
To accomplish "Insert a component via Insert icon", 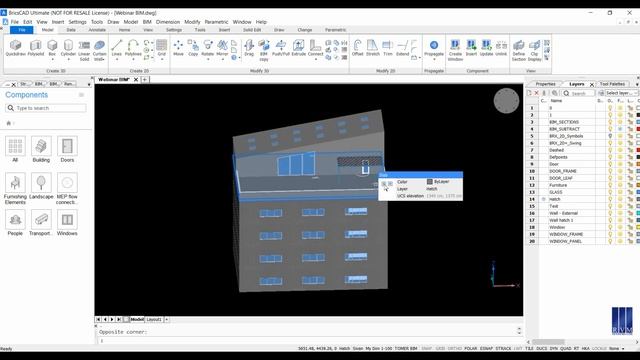I will click(x=471, y=48).
